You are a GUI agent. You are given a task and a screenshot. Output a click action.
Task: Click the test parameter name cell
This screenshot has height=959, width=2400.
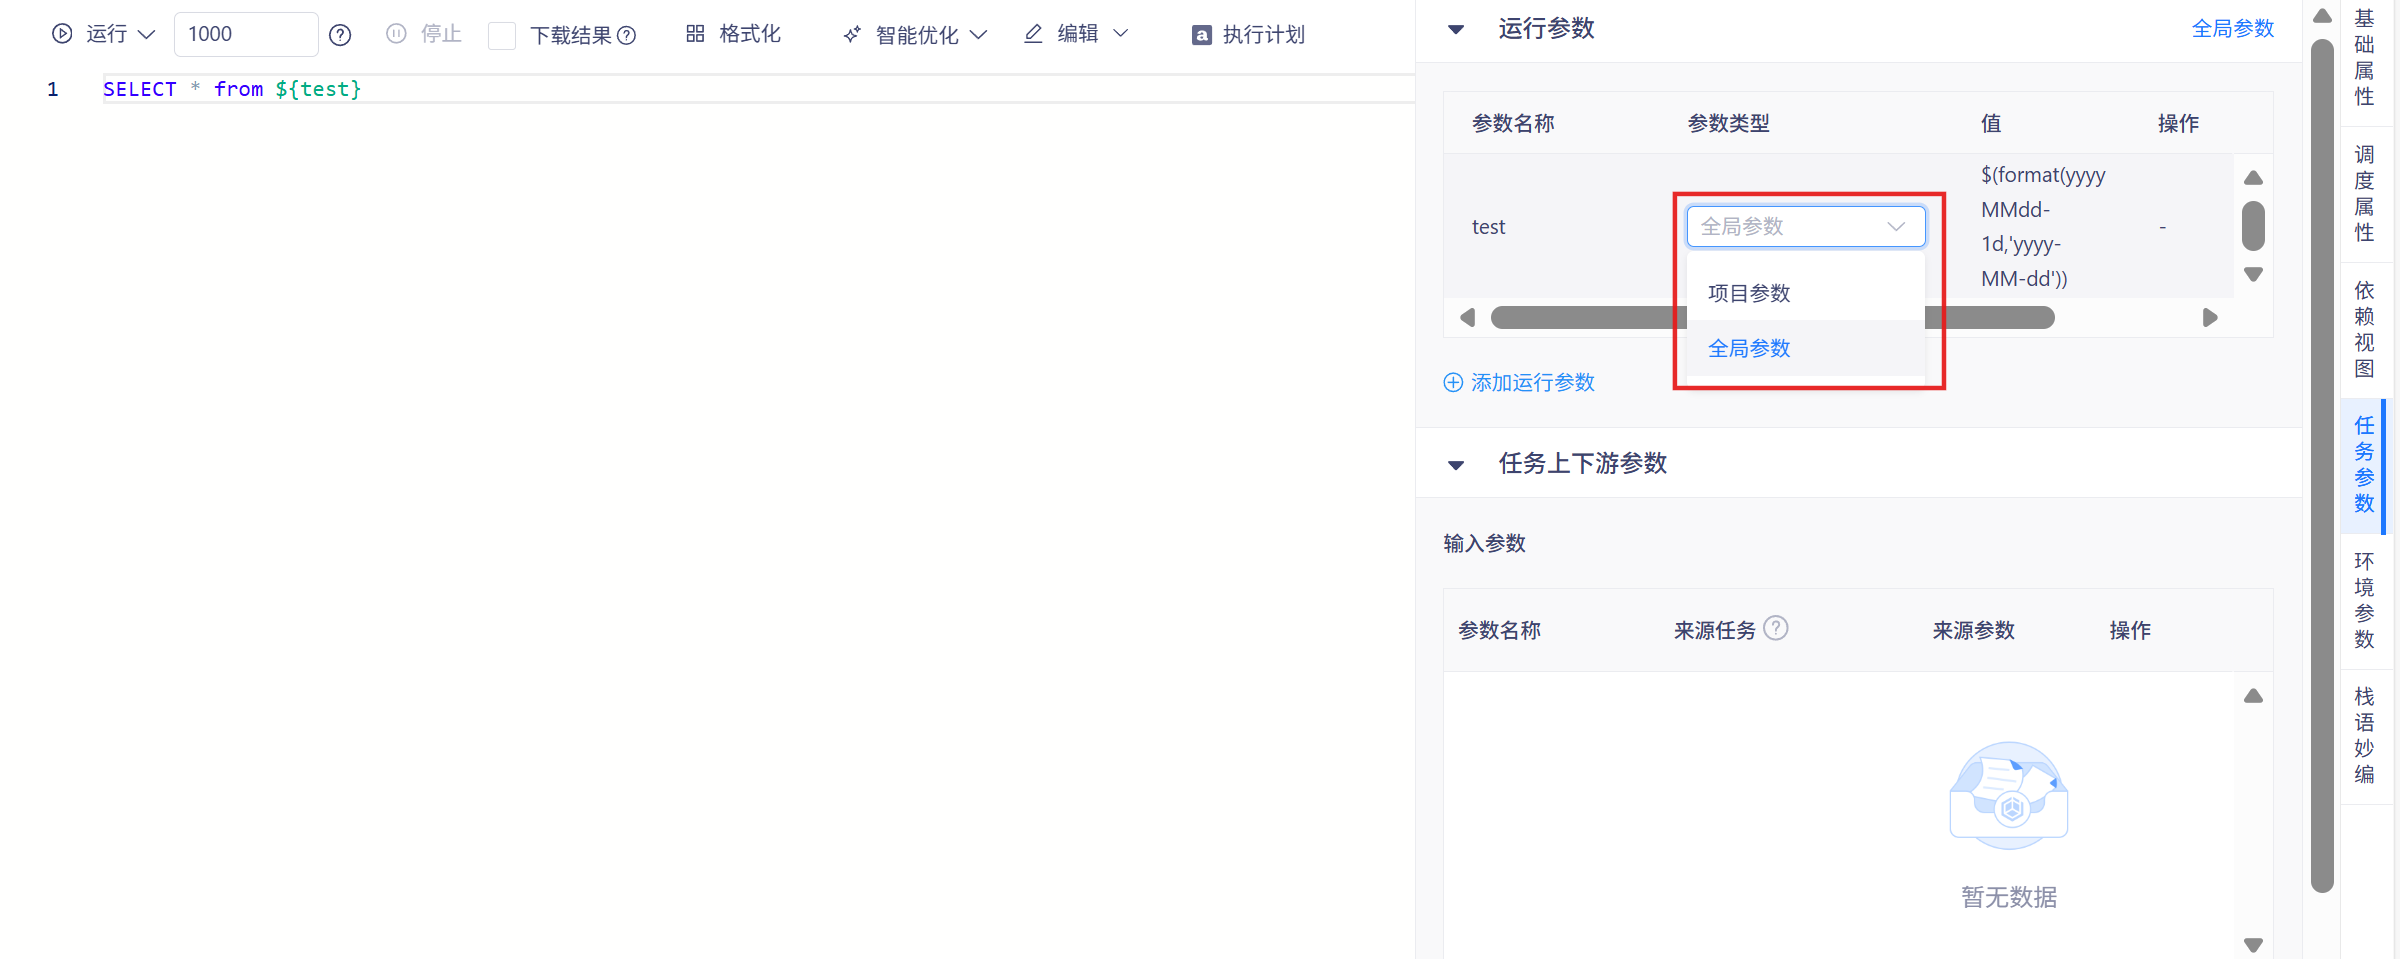click(1488, 227)
